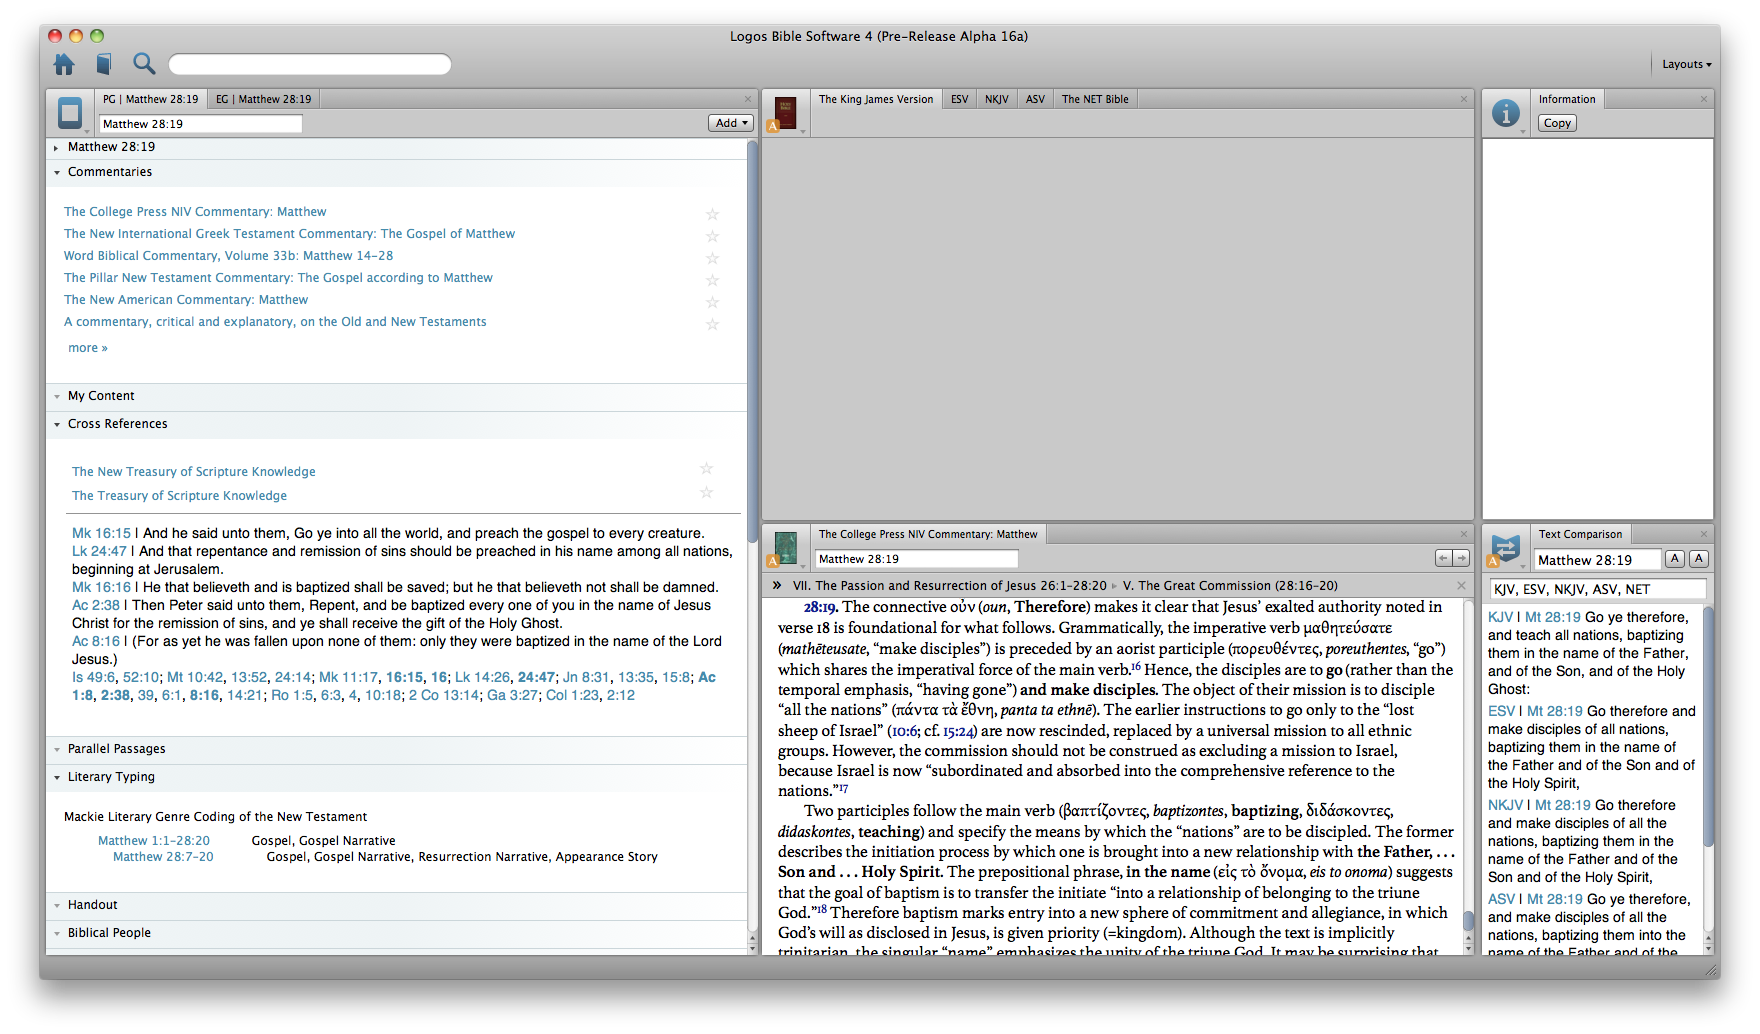The image size is (1760, 1034).
Task: Star 'A commentary, critical and explanatory' entry
Action: tap(712, 323)
